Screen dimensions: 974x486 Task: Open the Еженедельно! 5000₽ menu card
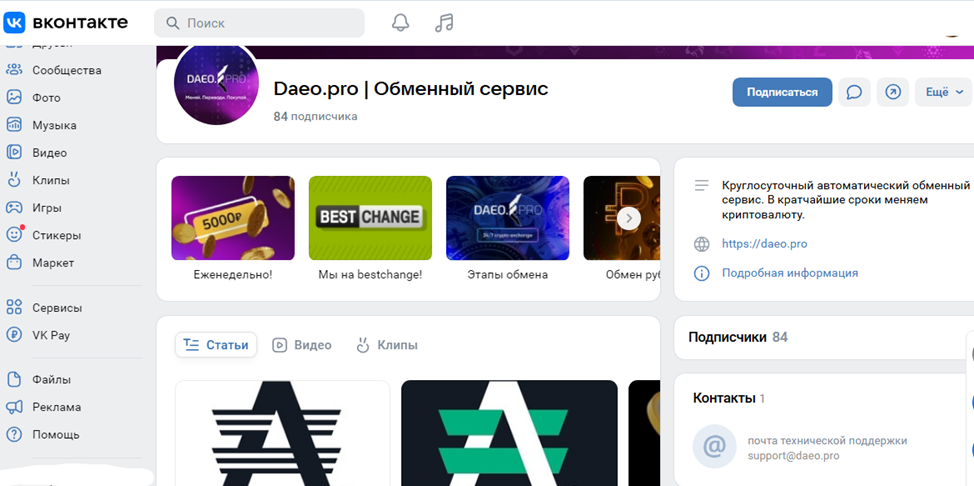(233, 228)
